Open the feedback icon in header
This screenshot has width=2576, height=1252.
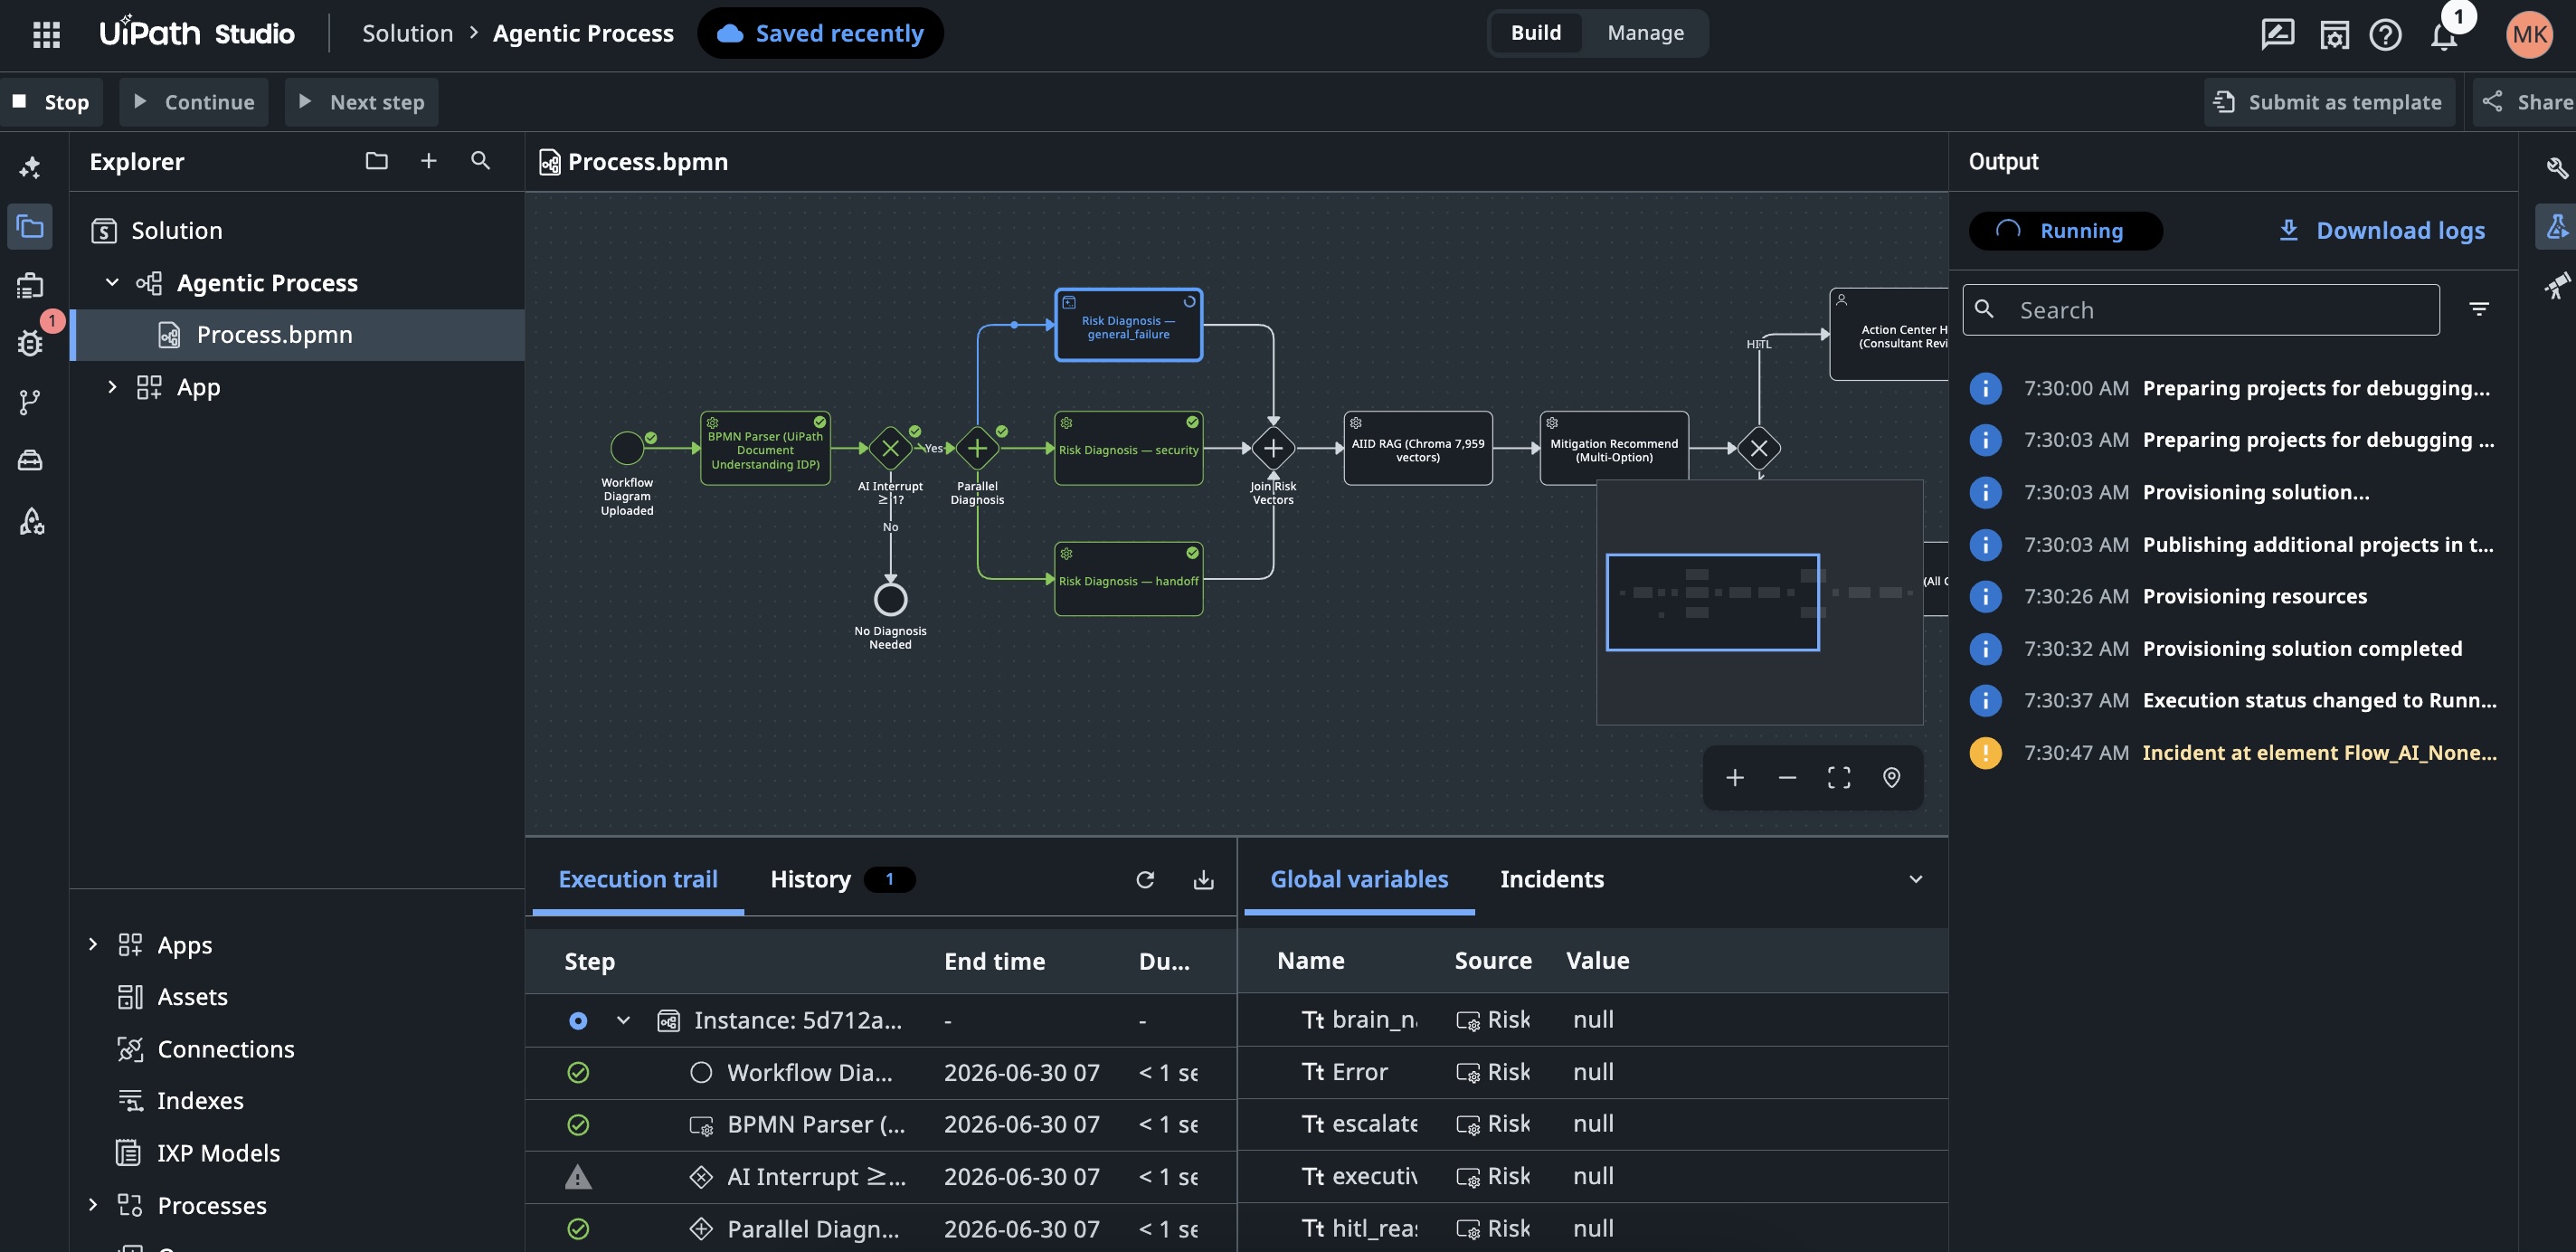2277,34
